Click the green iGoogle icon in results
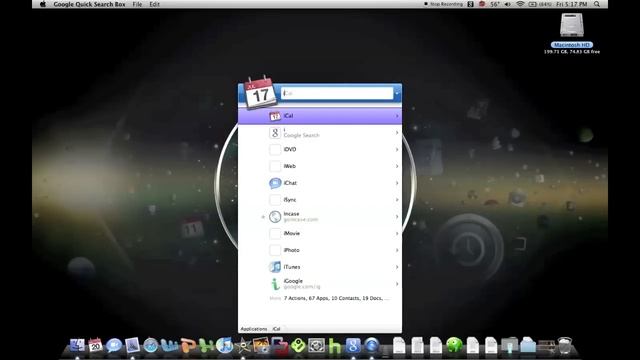The image size is (640, 360). tap(275, 284)
